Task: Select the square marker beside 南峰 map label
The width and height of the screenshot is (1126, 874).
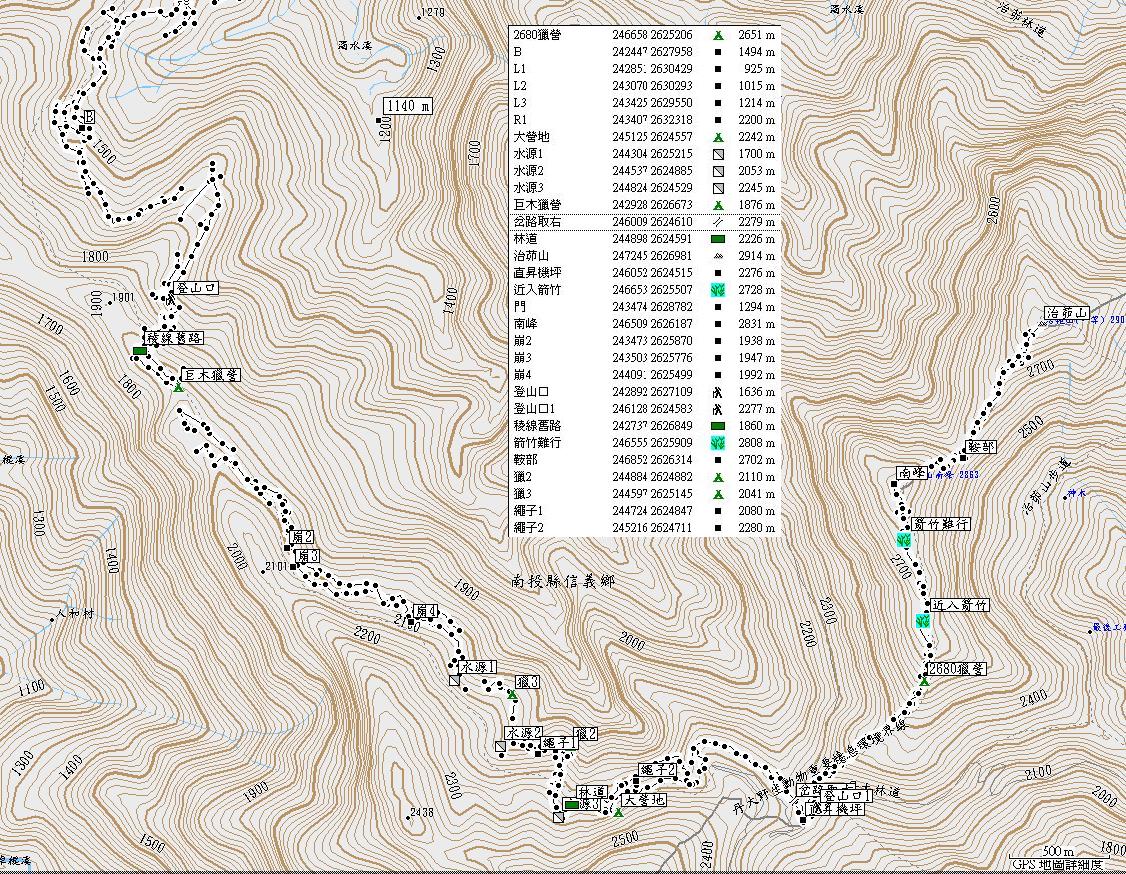Action: click(x=894, y=485)
